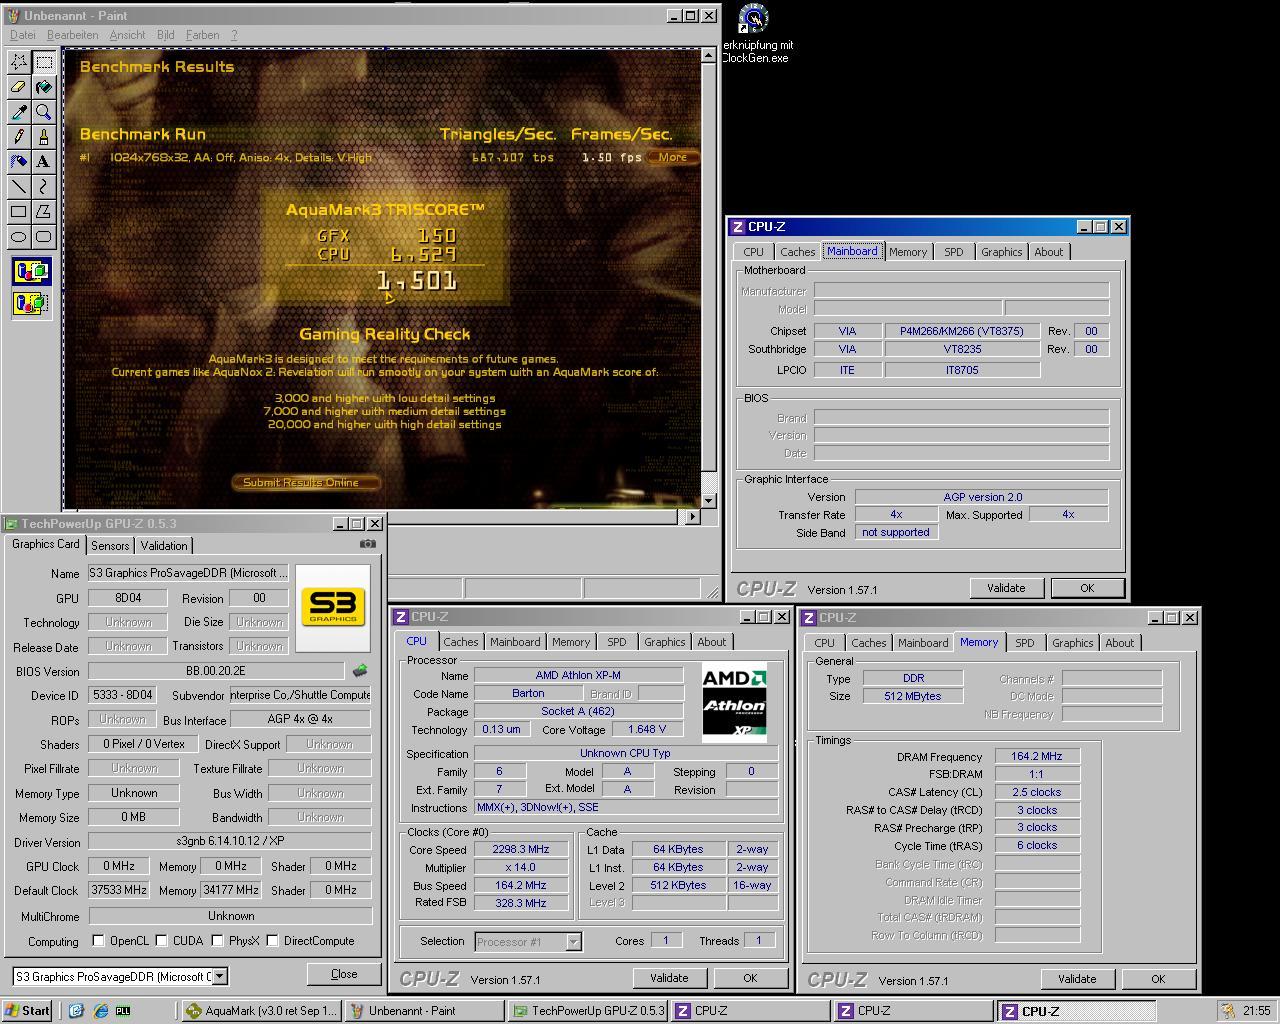
Task: Select the Polygon shape tool
Action: click(44, 211)
